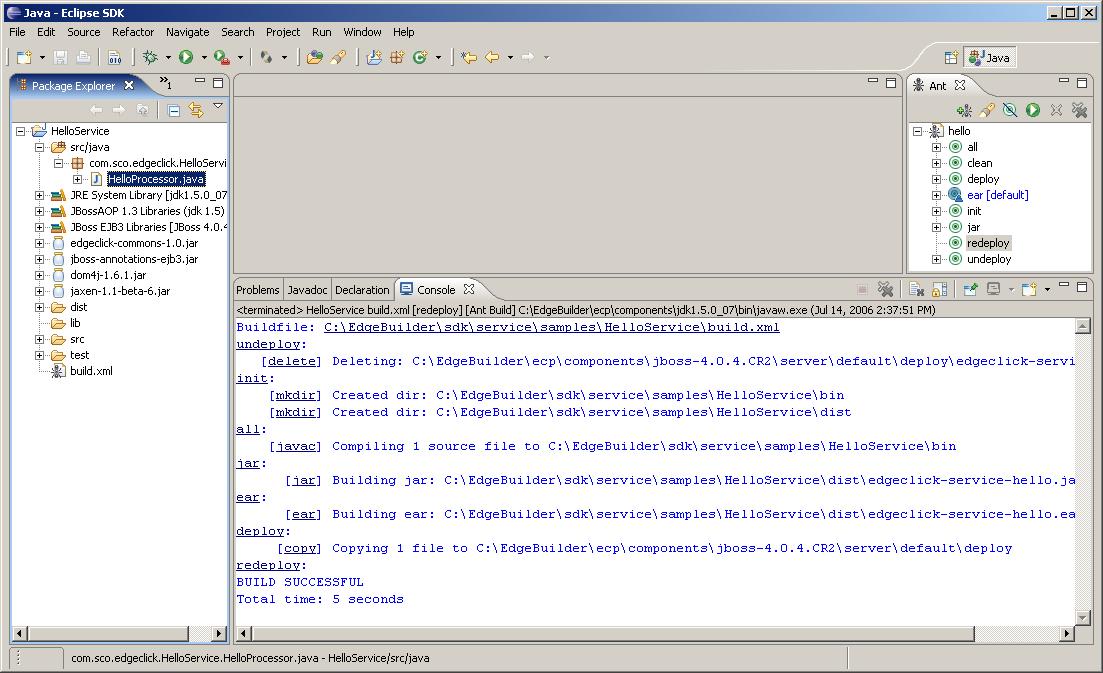Click the [javac] link in console

pos(295,446)
